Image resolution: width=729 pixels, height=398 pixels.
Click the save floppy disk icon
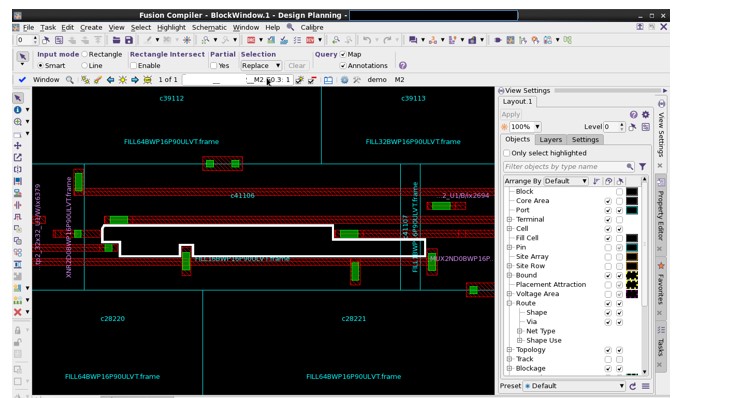coord(129,40)
